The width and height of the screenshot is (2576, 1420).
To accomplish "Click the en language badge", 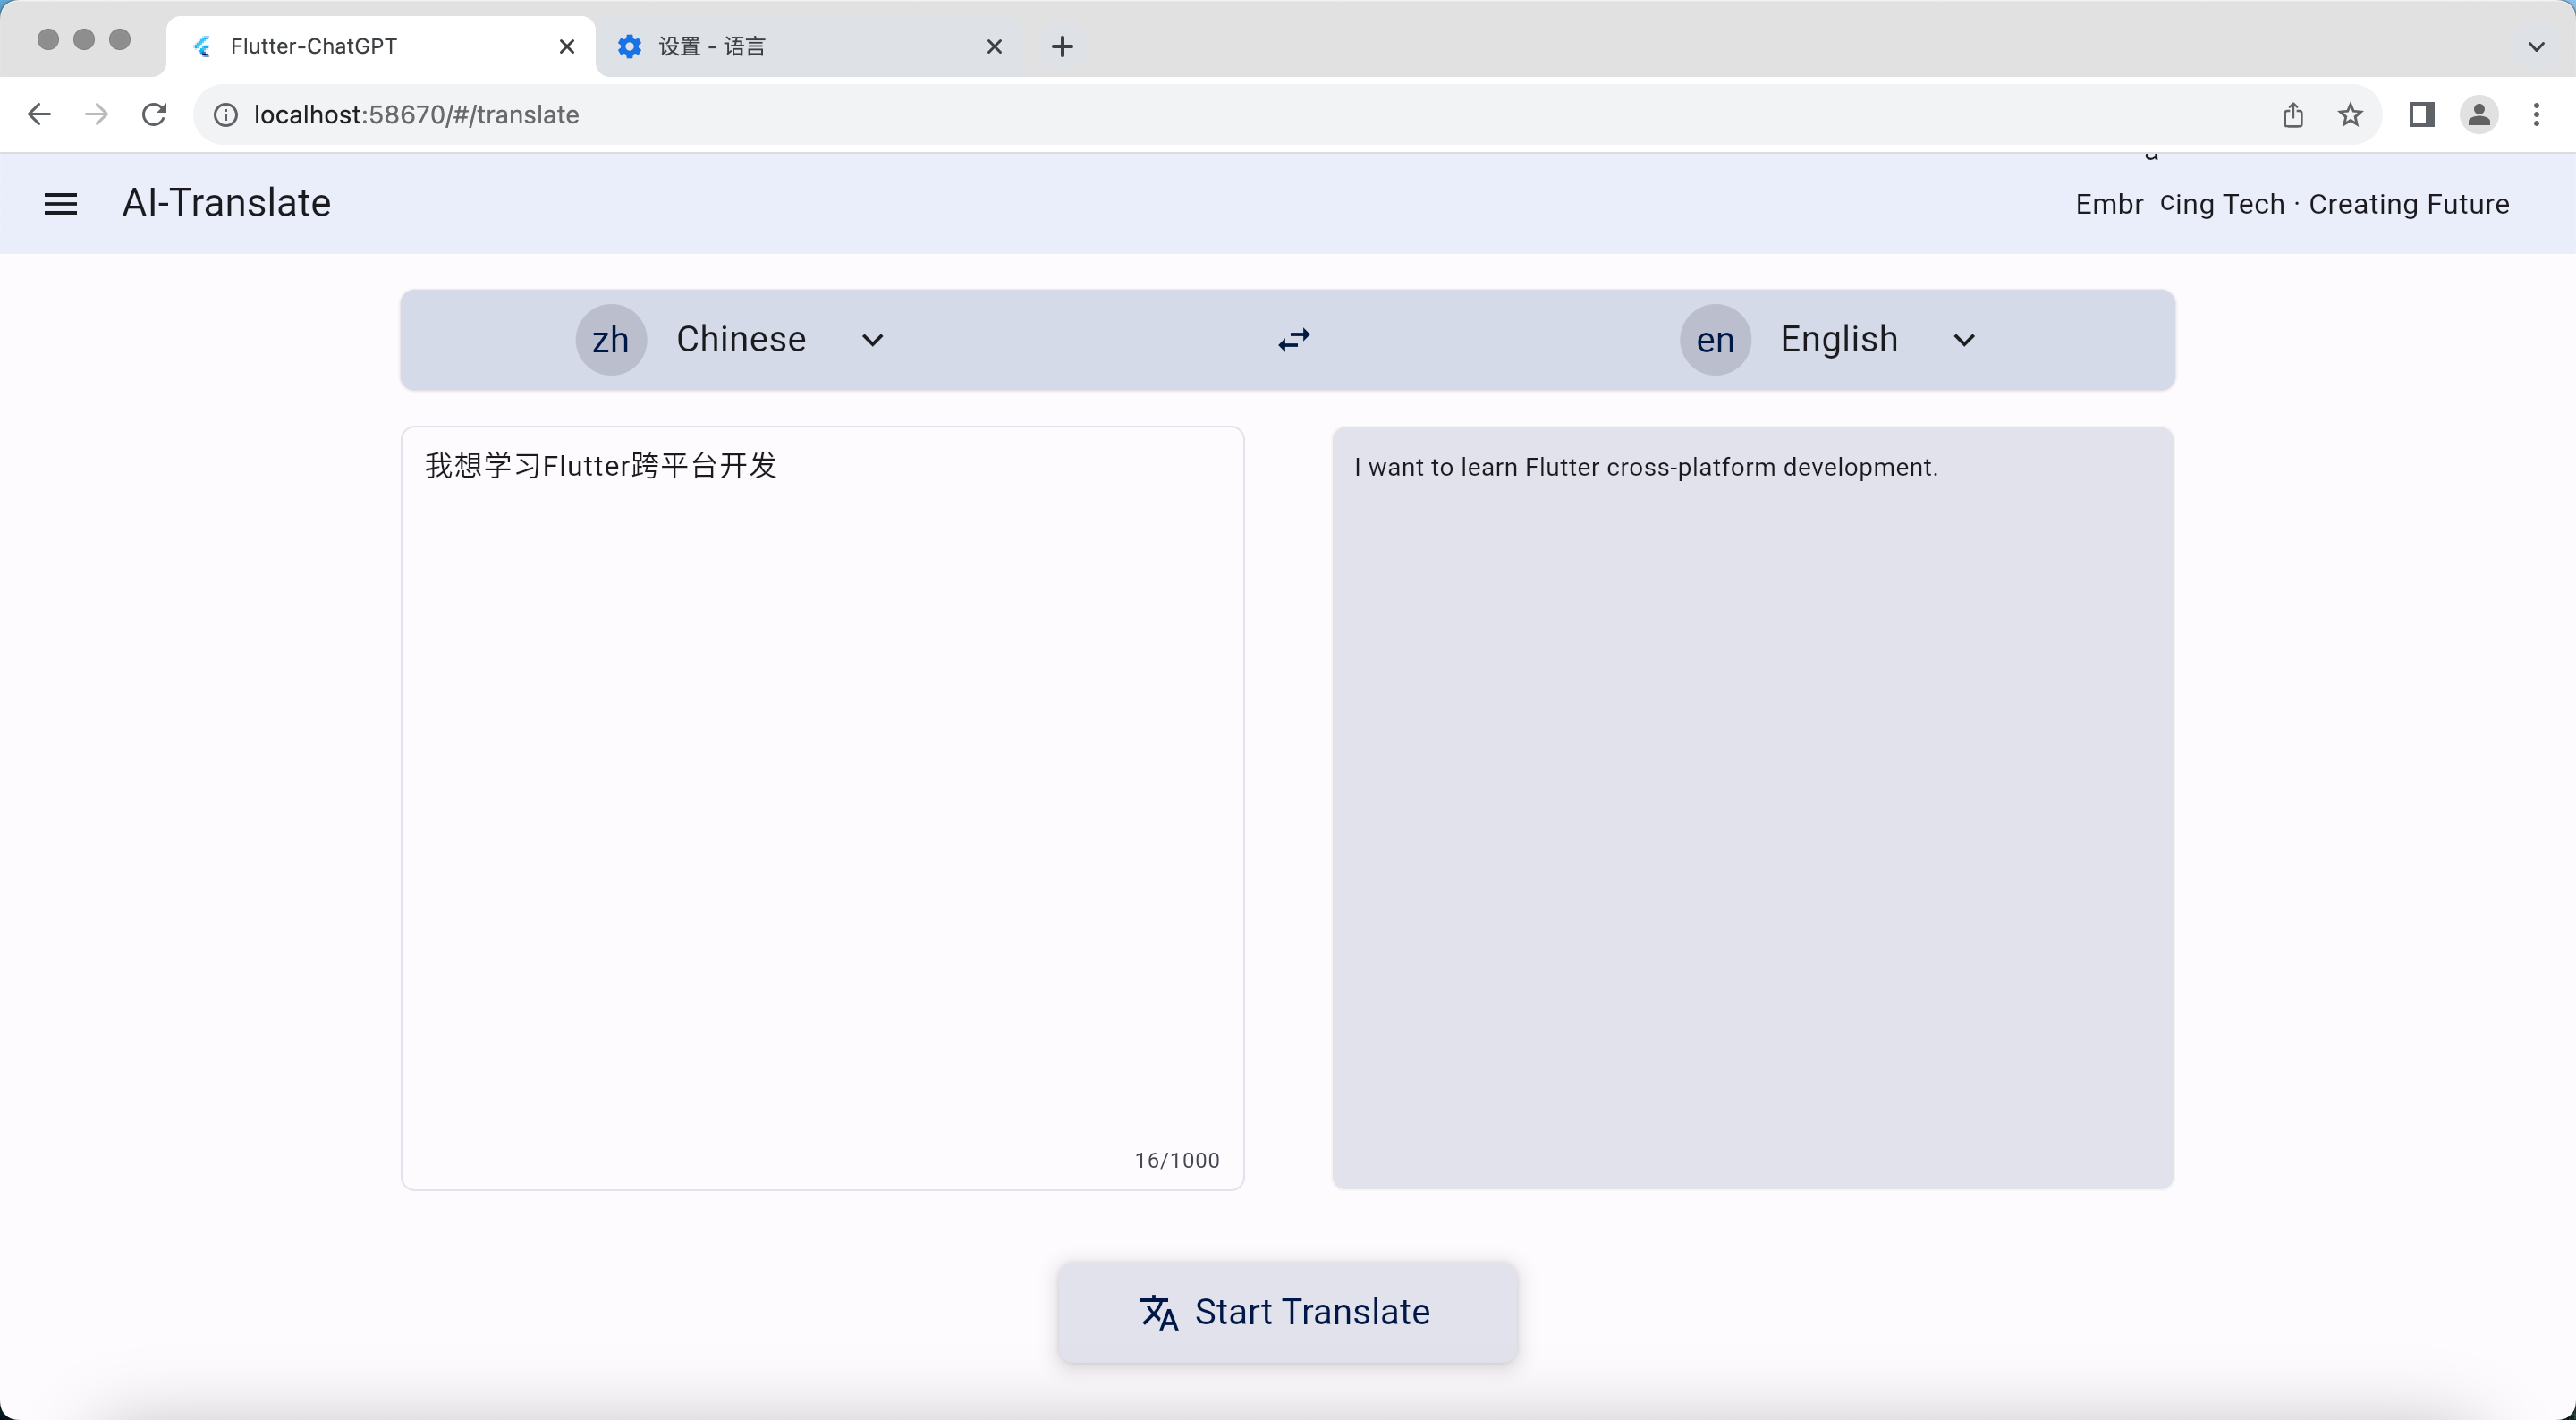I will pyautogui.click(x=1714, y=340).
